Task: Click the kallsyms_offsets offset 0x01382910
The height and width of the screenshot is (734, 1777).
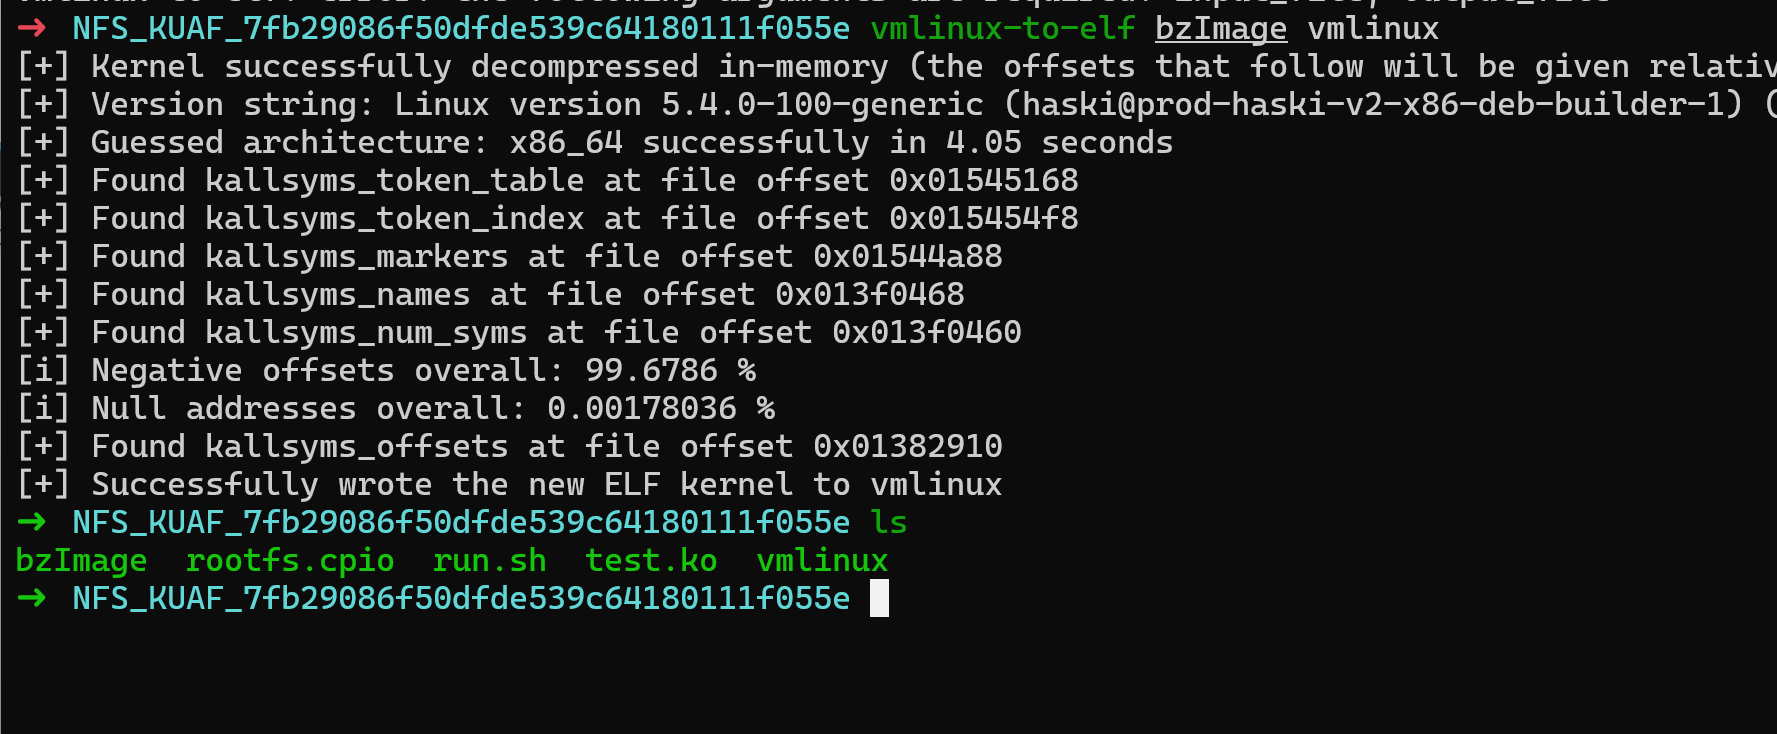Action: coord(908,446)
